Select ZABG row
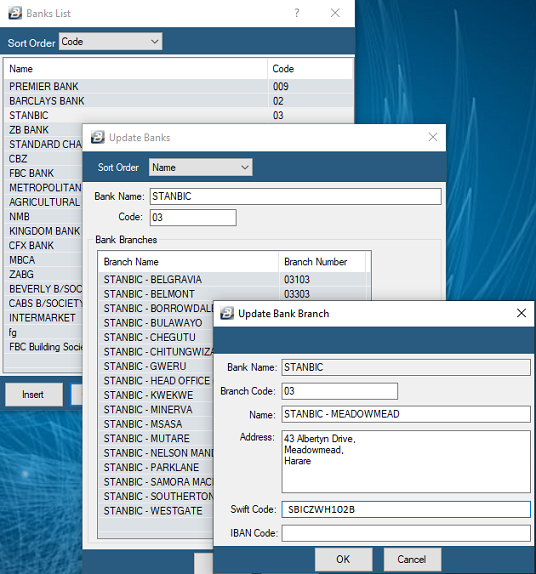The image size is (536, 574). [44, 274]
